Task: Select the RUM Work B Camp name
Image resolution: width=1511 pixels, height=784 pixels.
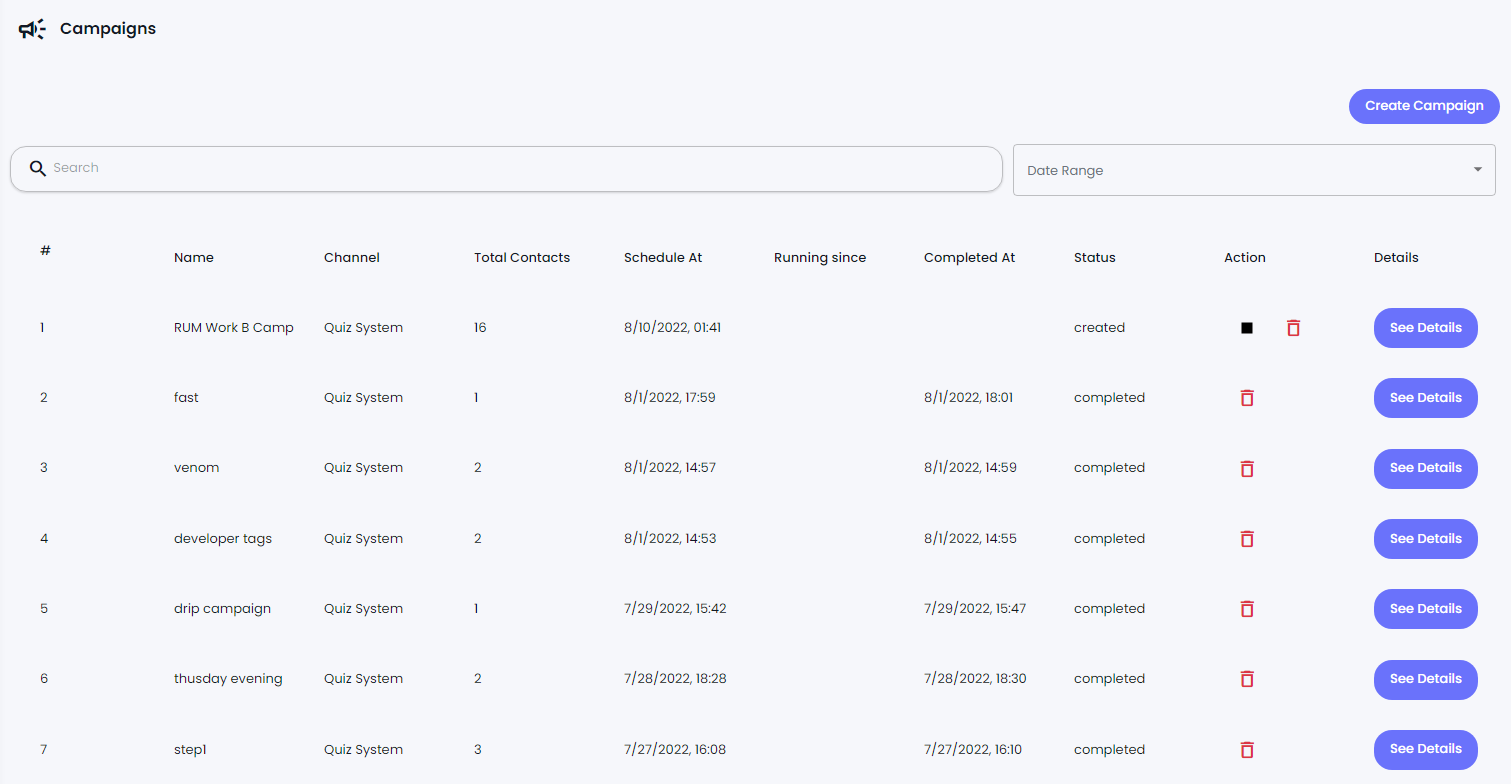Action: click(x=234, y=328)
